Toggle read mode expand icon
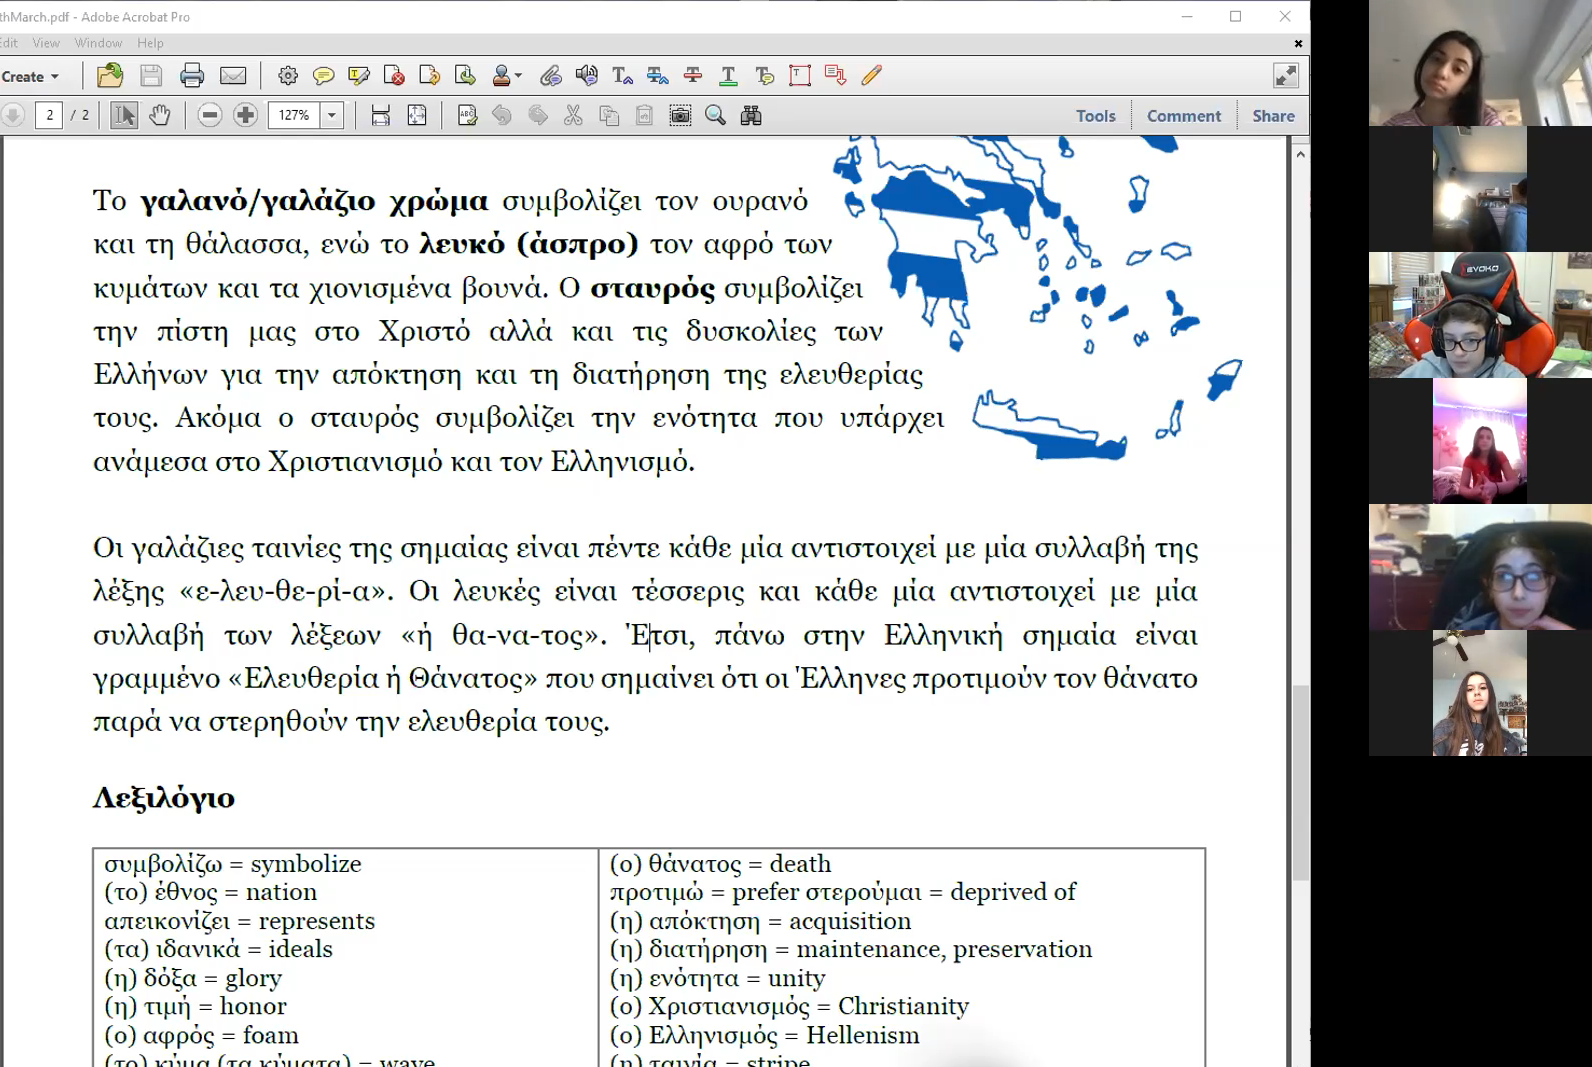Viewport: 1592px width, 1067px height. [1286, 76]
